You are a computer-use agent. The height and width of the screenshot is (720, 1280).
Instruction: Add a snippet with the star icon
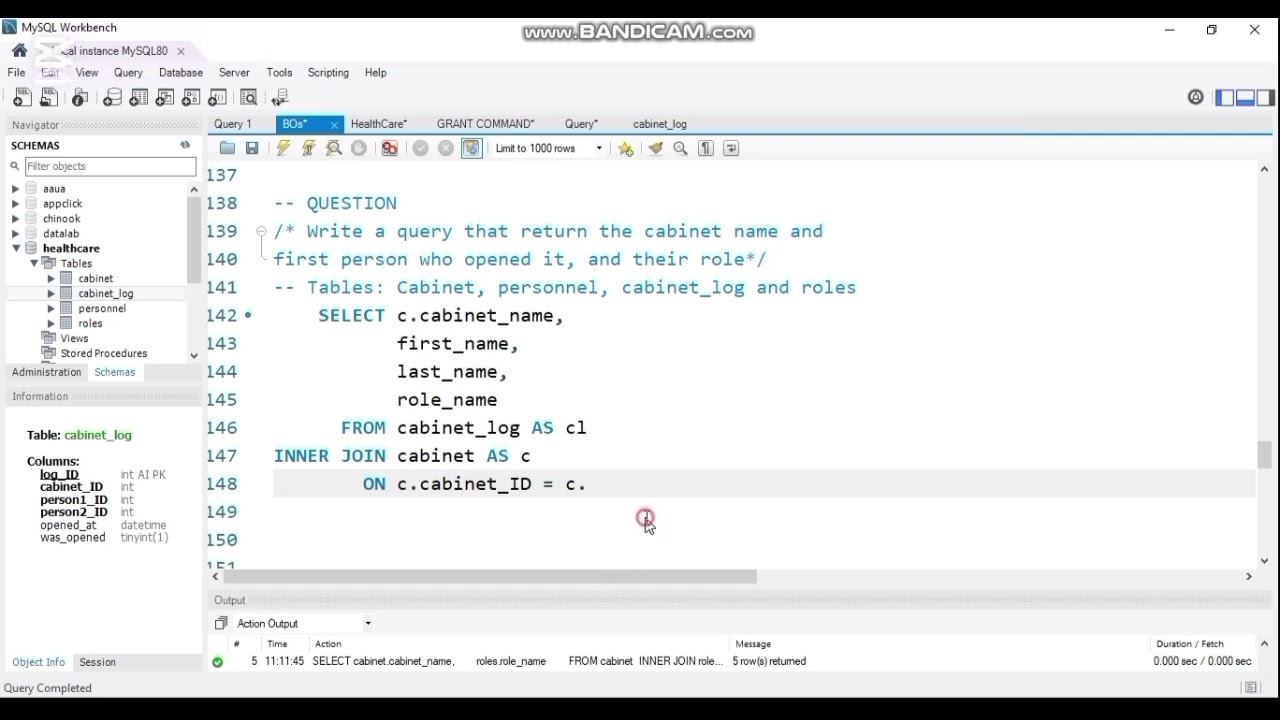coord(626,148)
